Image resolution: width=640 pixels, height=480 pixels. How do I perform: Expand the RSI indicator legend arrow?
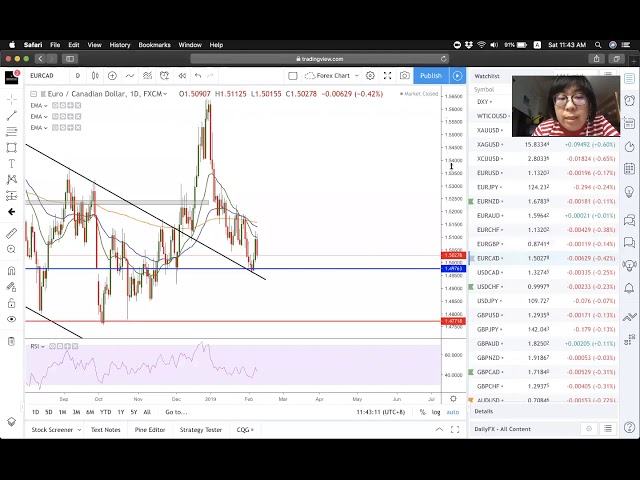click(x=45, y=347)
